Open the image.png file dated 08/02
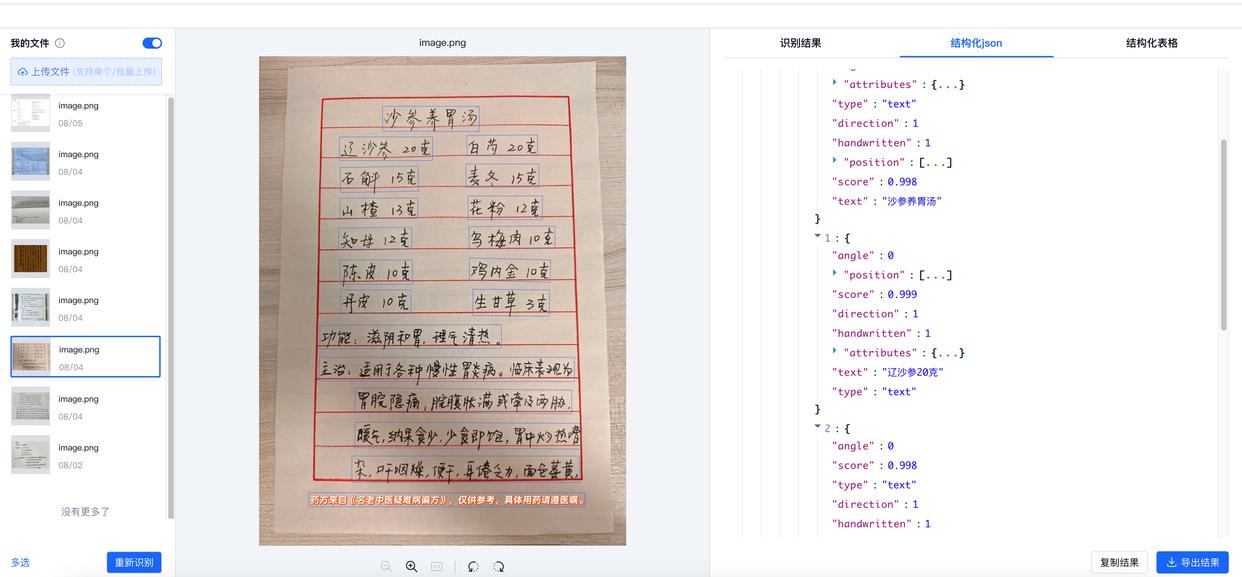 point(86,456)
